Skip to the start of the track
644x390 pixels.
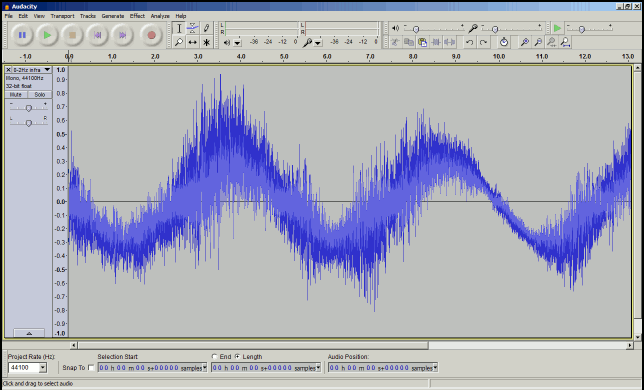coord(97,35)
